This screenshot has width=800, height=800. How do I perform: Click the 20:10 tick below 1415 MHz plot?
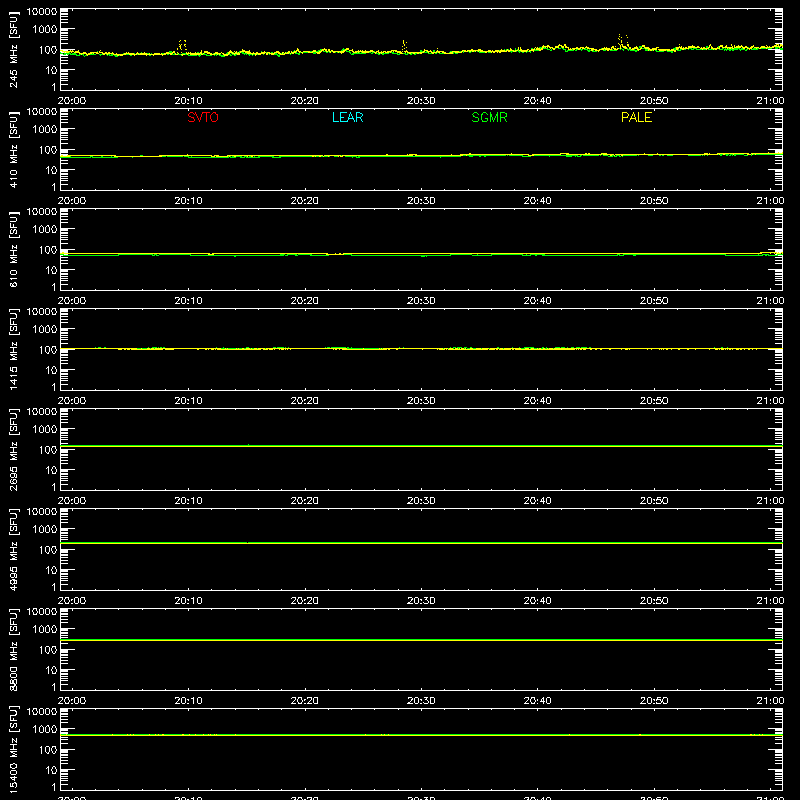click(188, 401)
